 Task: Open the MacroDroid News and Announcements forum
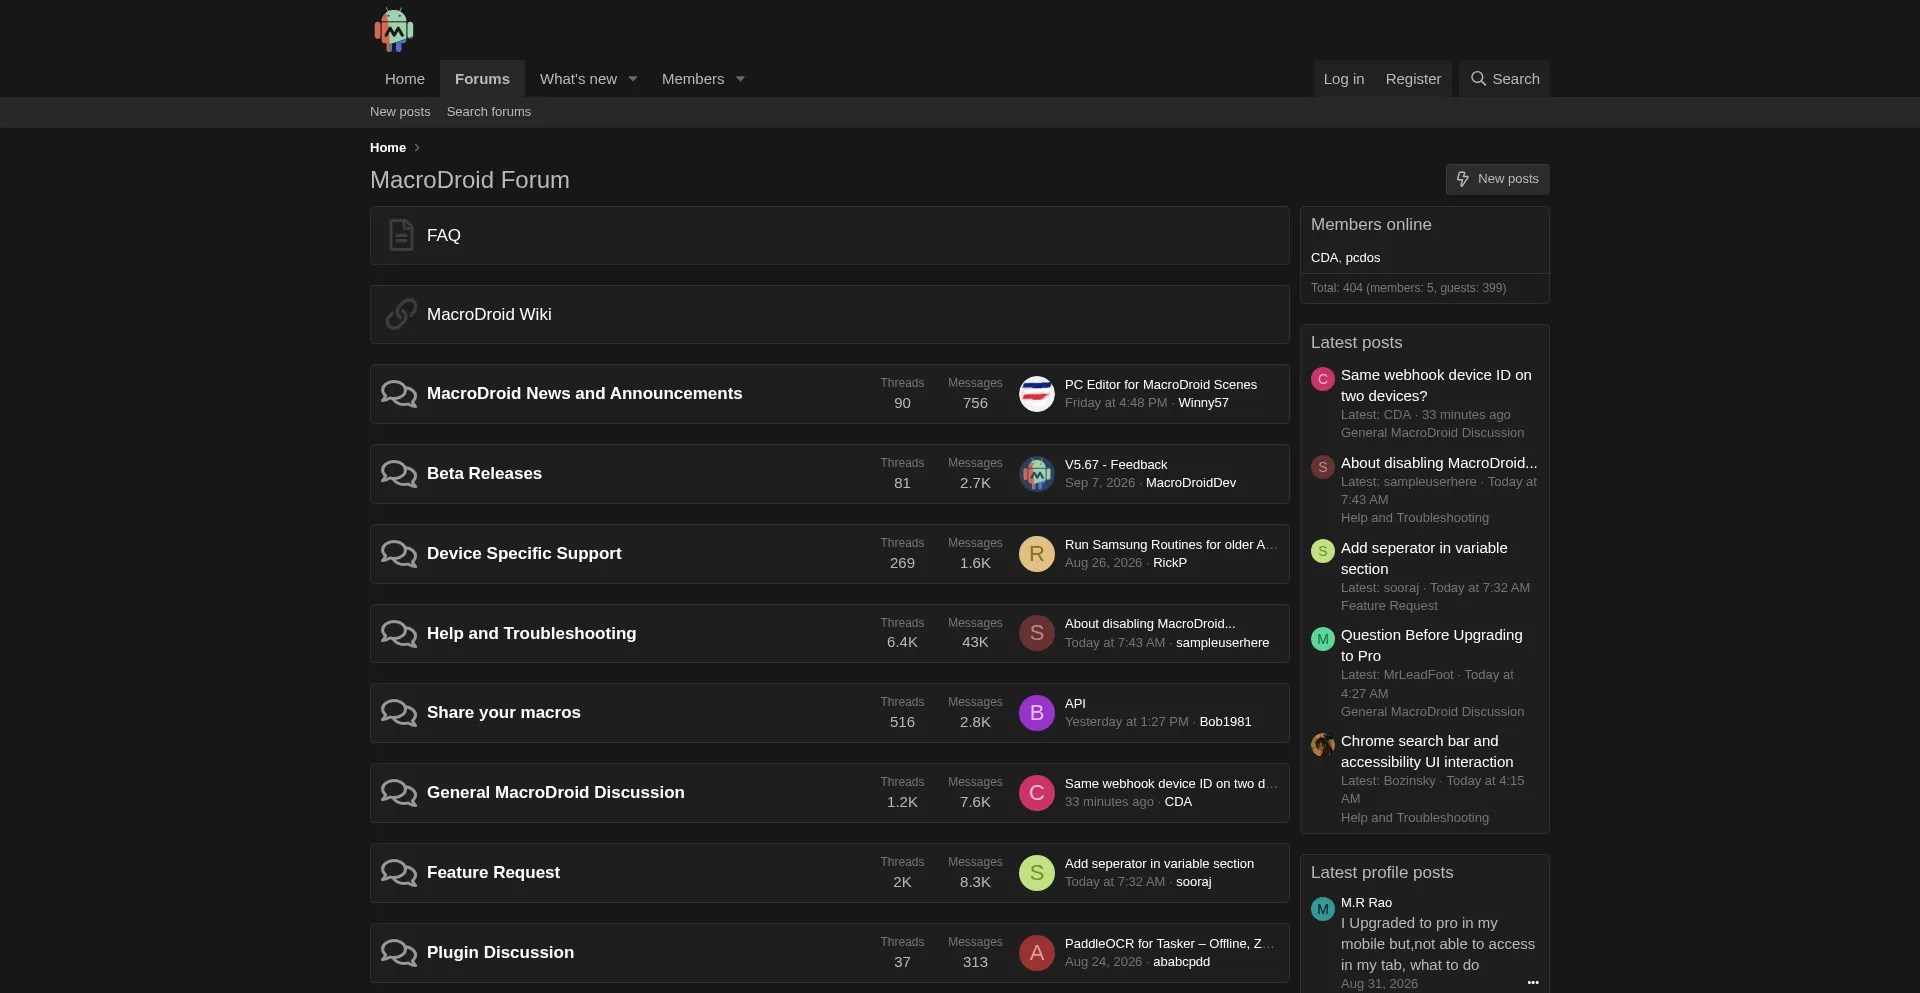(x=584, y=394)
